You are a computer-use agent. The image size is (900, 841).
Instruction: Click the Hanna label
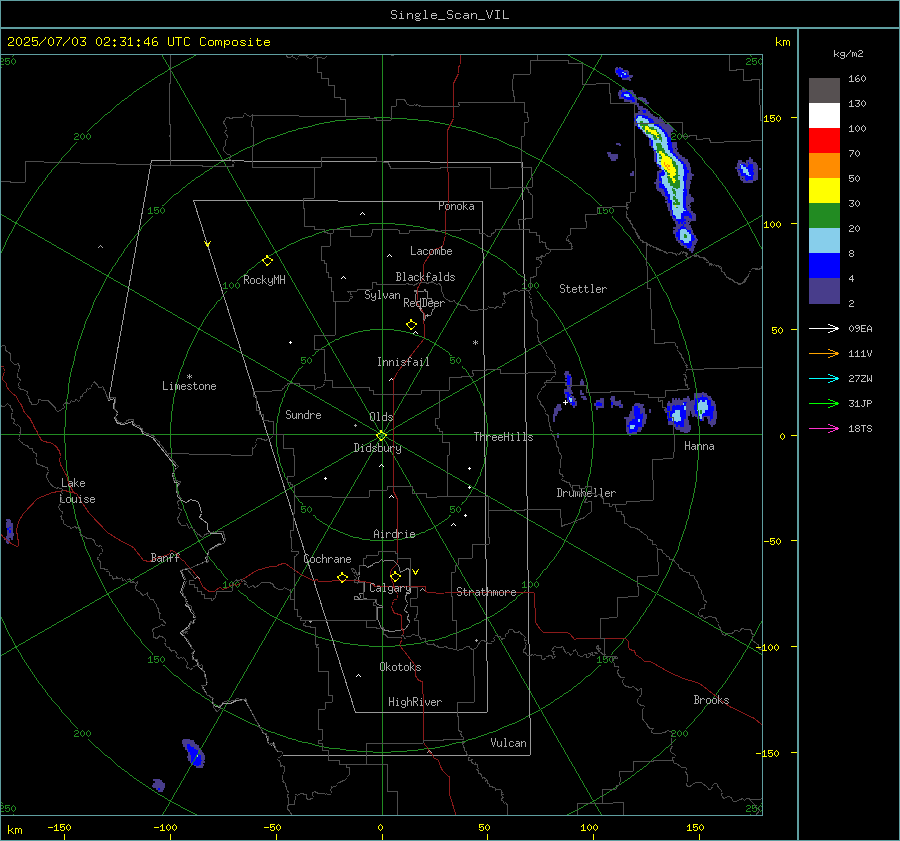pos(699,446)
